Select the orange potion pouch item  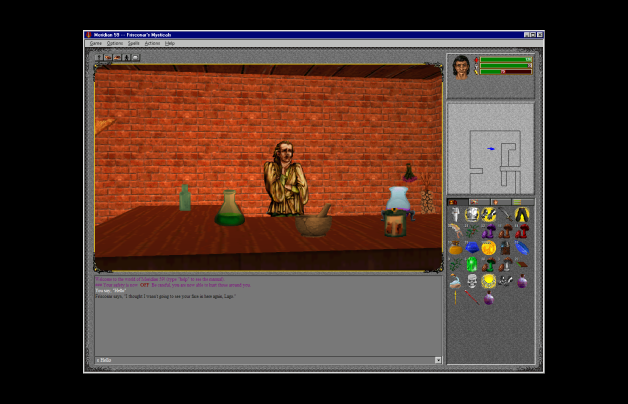coord(455,248)
